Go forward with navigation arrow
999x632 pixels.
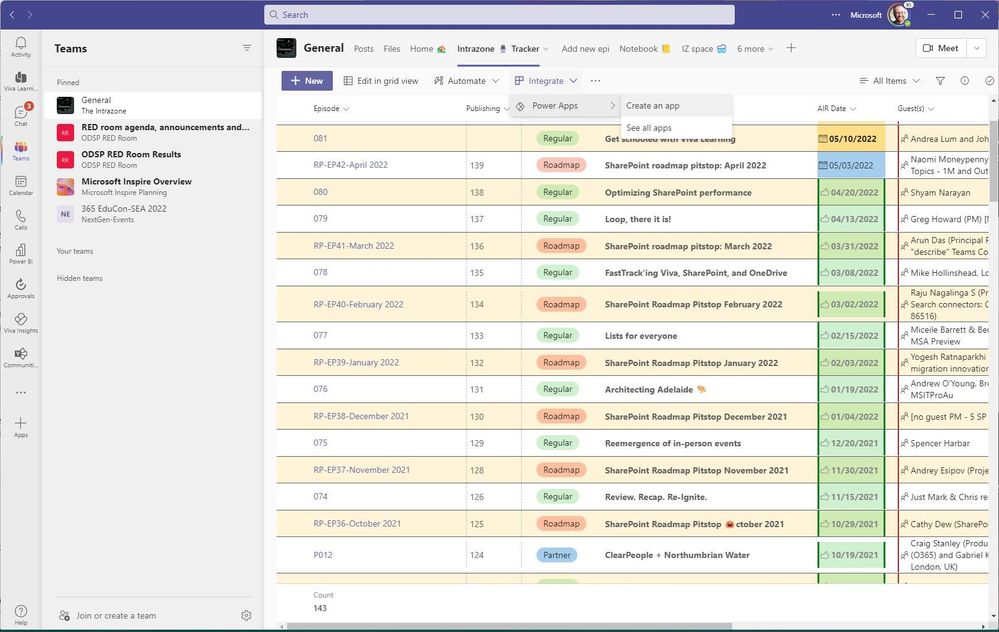[x=29, y=14]
